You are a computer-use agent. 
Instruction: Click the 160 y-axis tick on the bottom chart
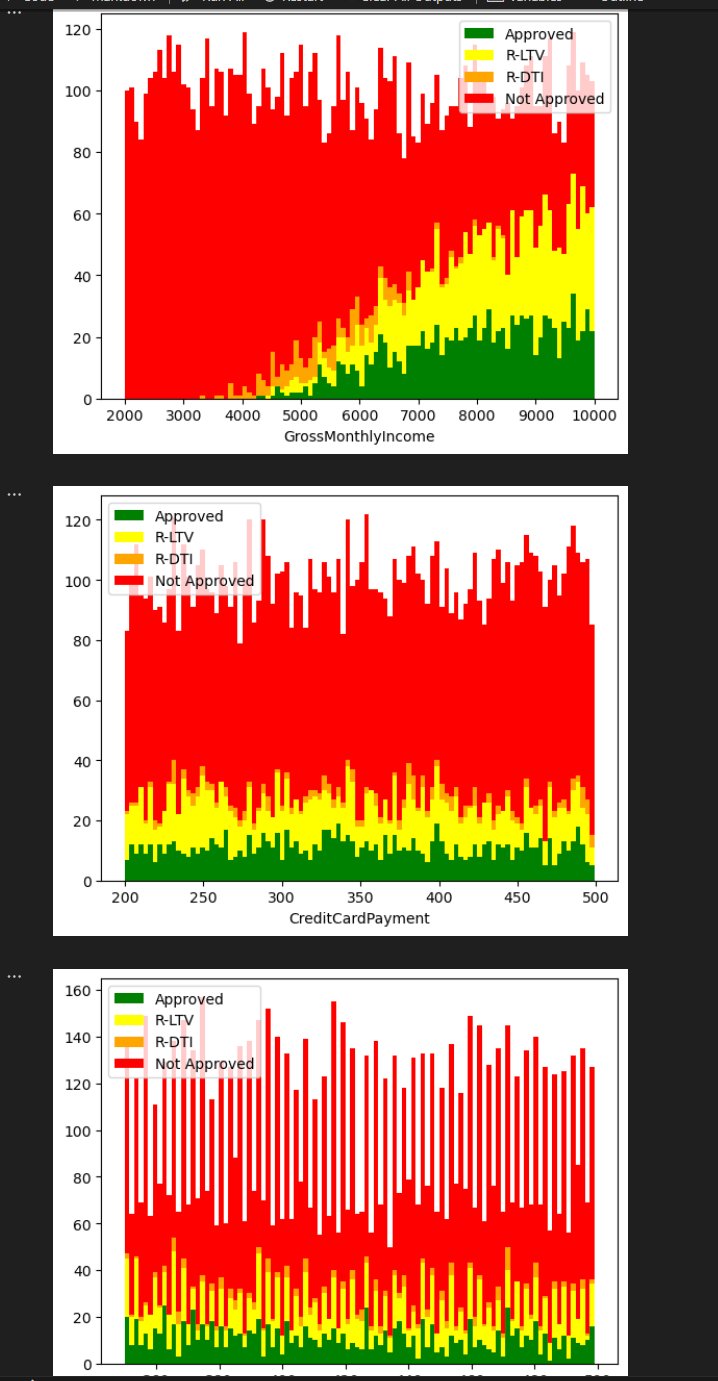80,991
